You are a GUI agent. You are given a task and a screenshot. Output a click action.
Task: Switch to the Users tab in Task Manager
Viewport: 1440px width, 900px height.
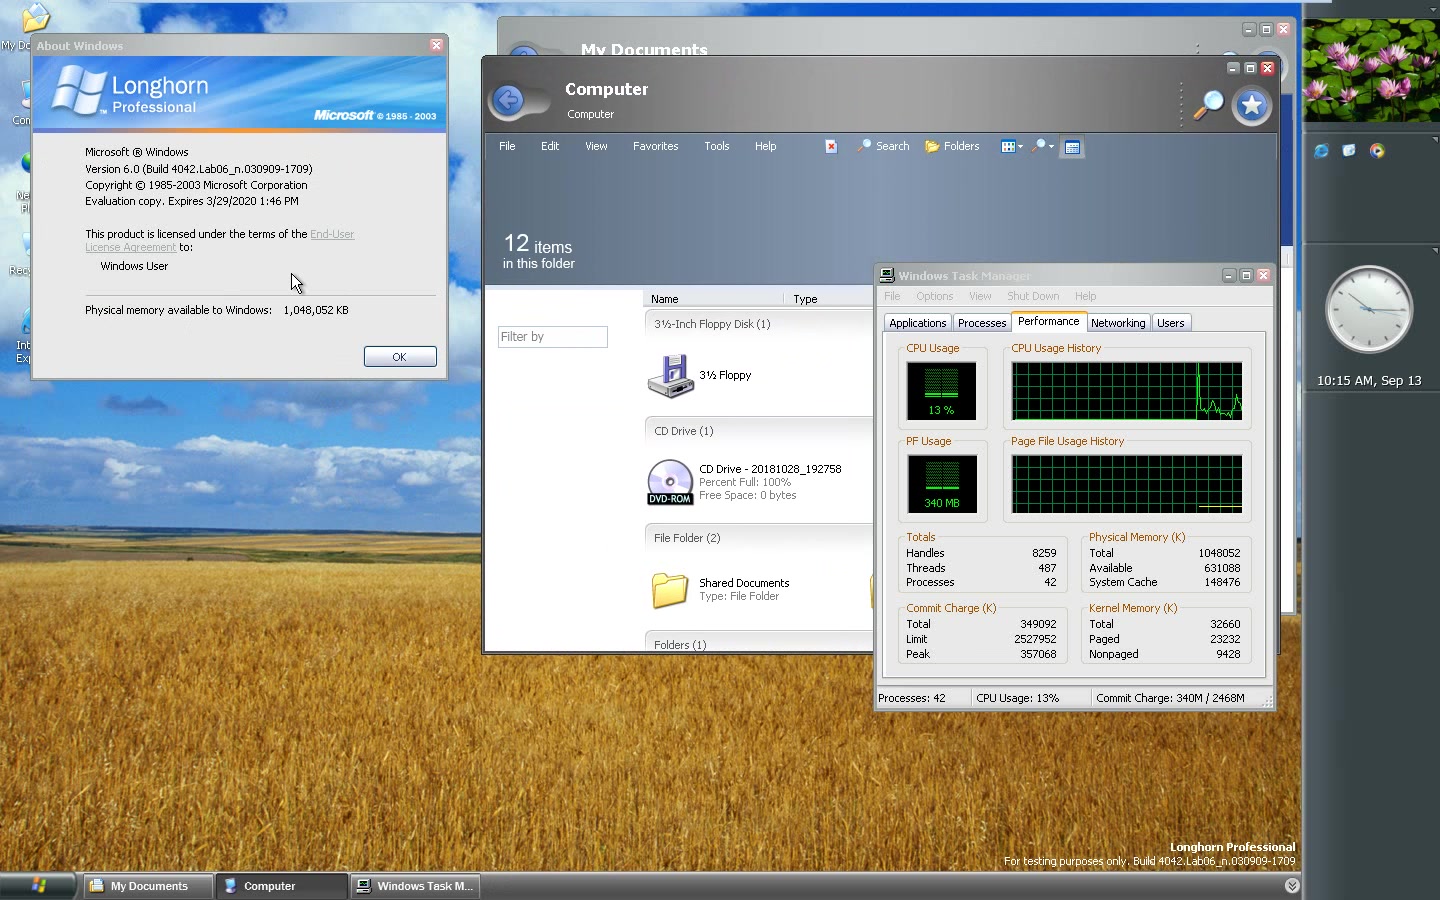[1171, 323]
